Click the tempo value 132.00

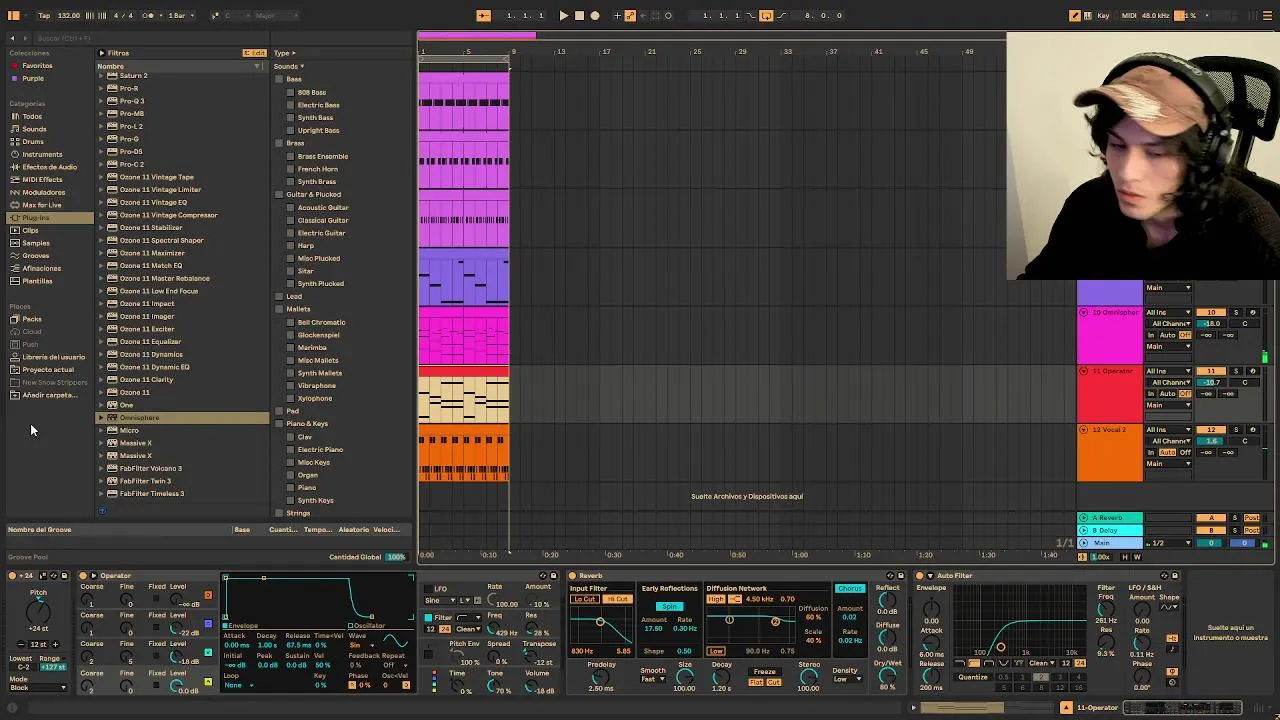69,15
